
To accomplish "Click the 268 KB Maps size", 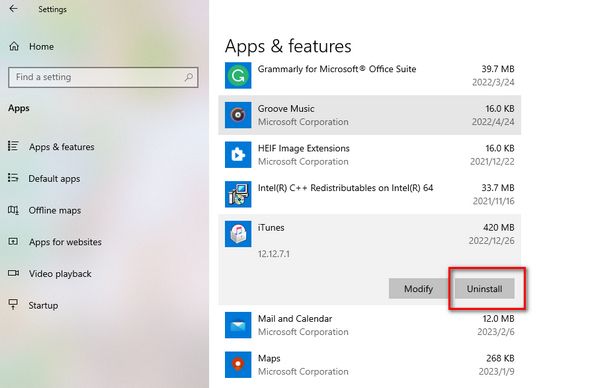I will pyautogui.click(x=500, y=358).
